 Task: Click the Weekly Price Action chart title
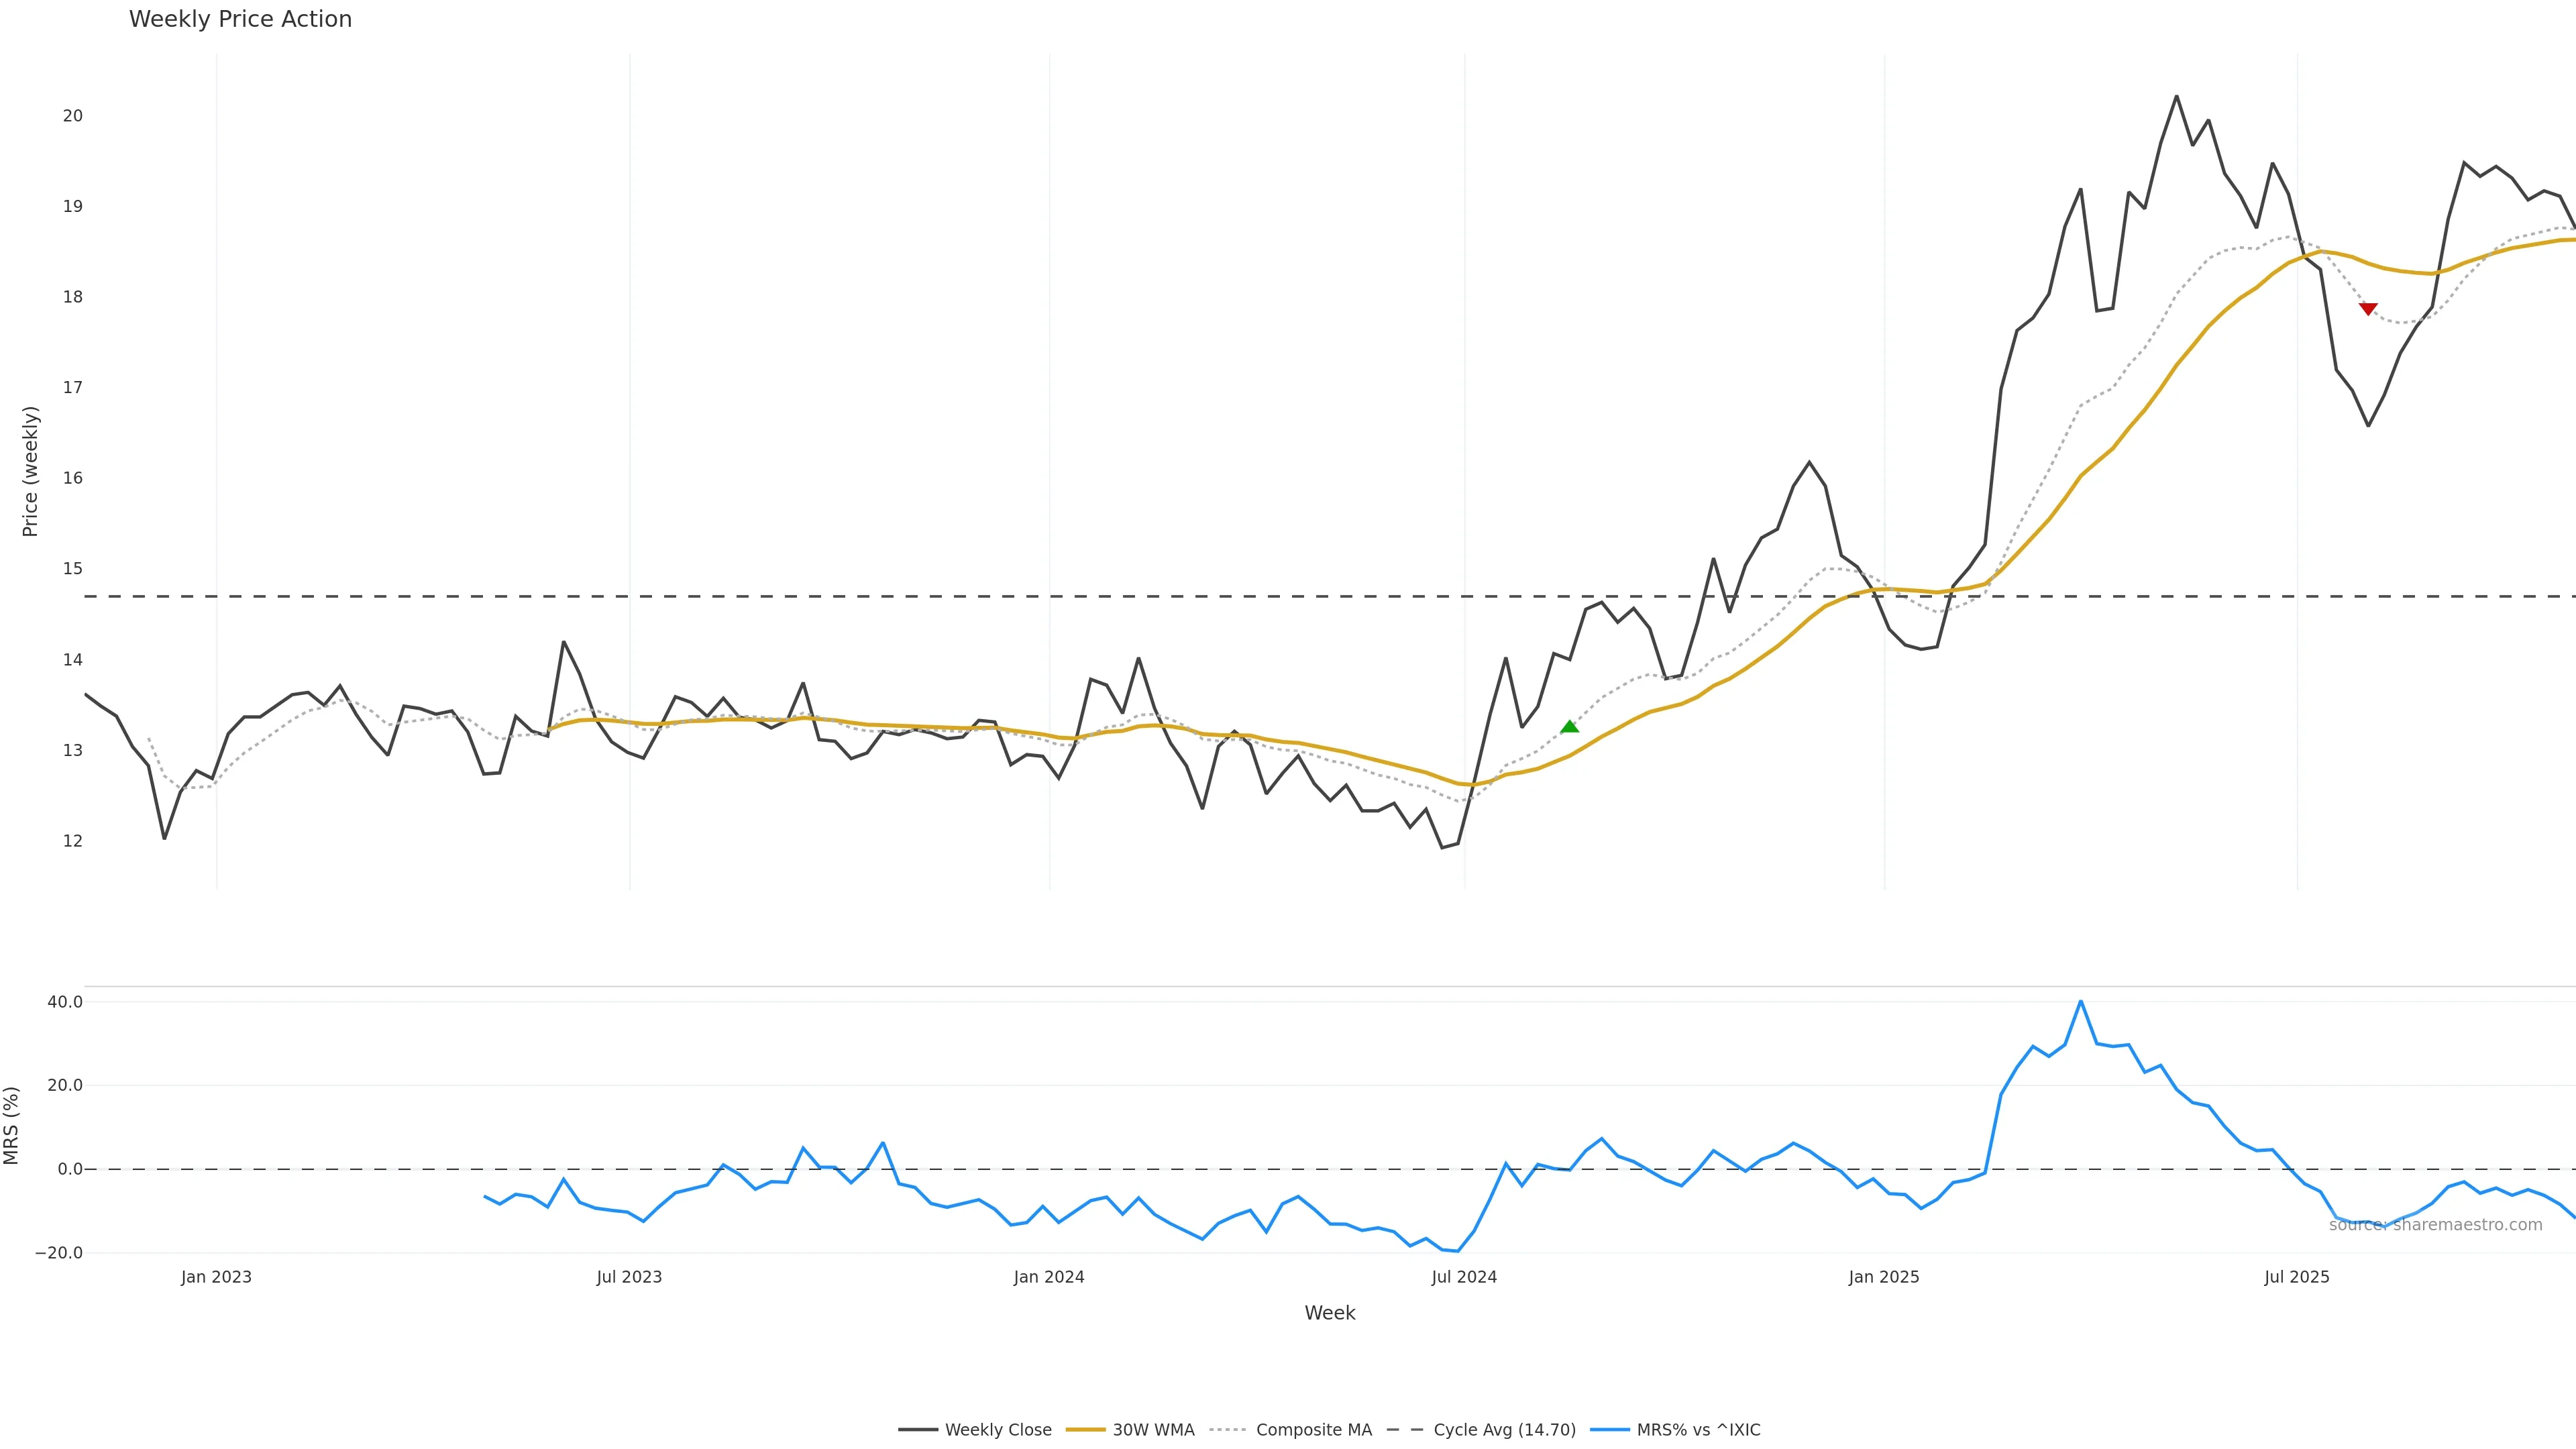[240, 20]
